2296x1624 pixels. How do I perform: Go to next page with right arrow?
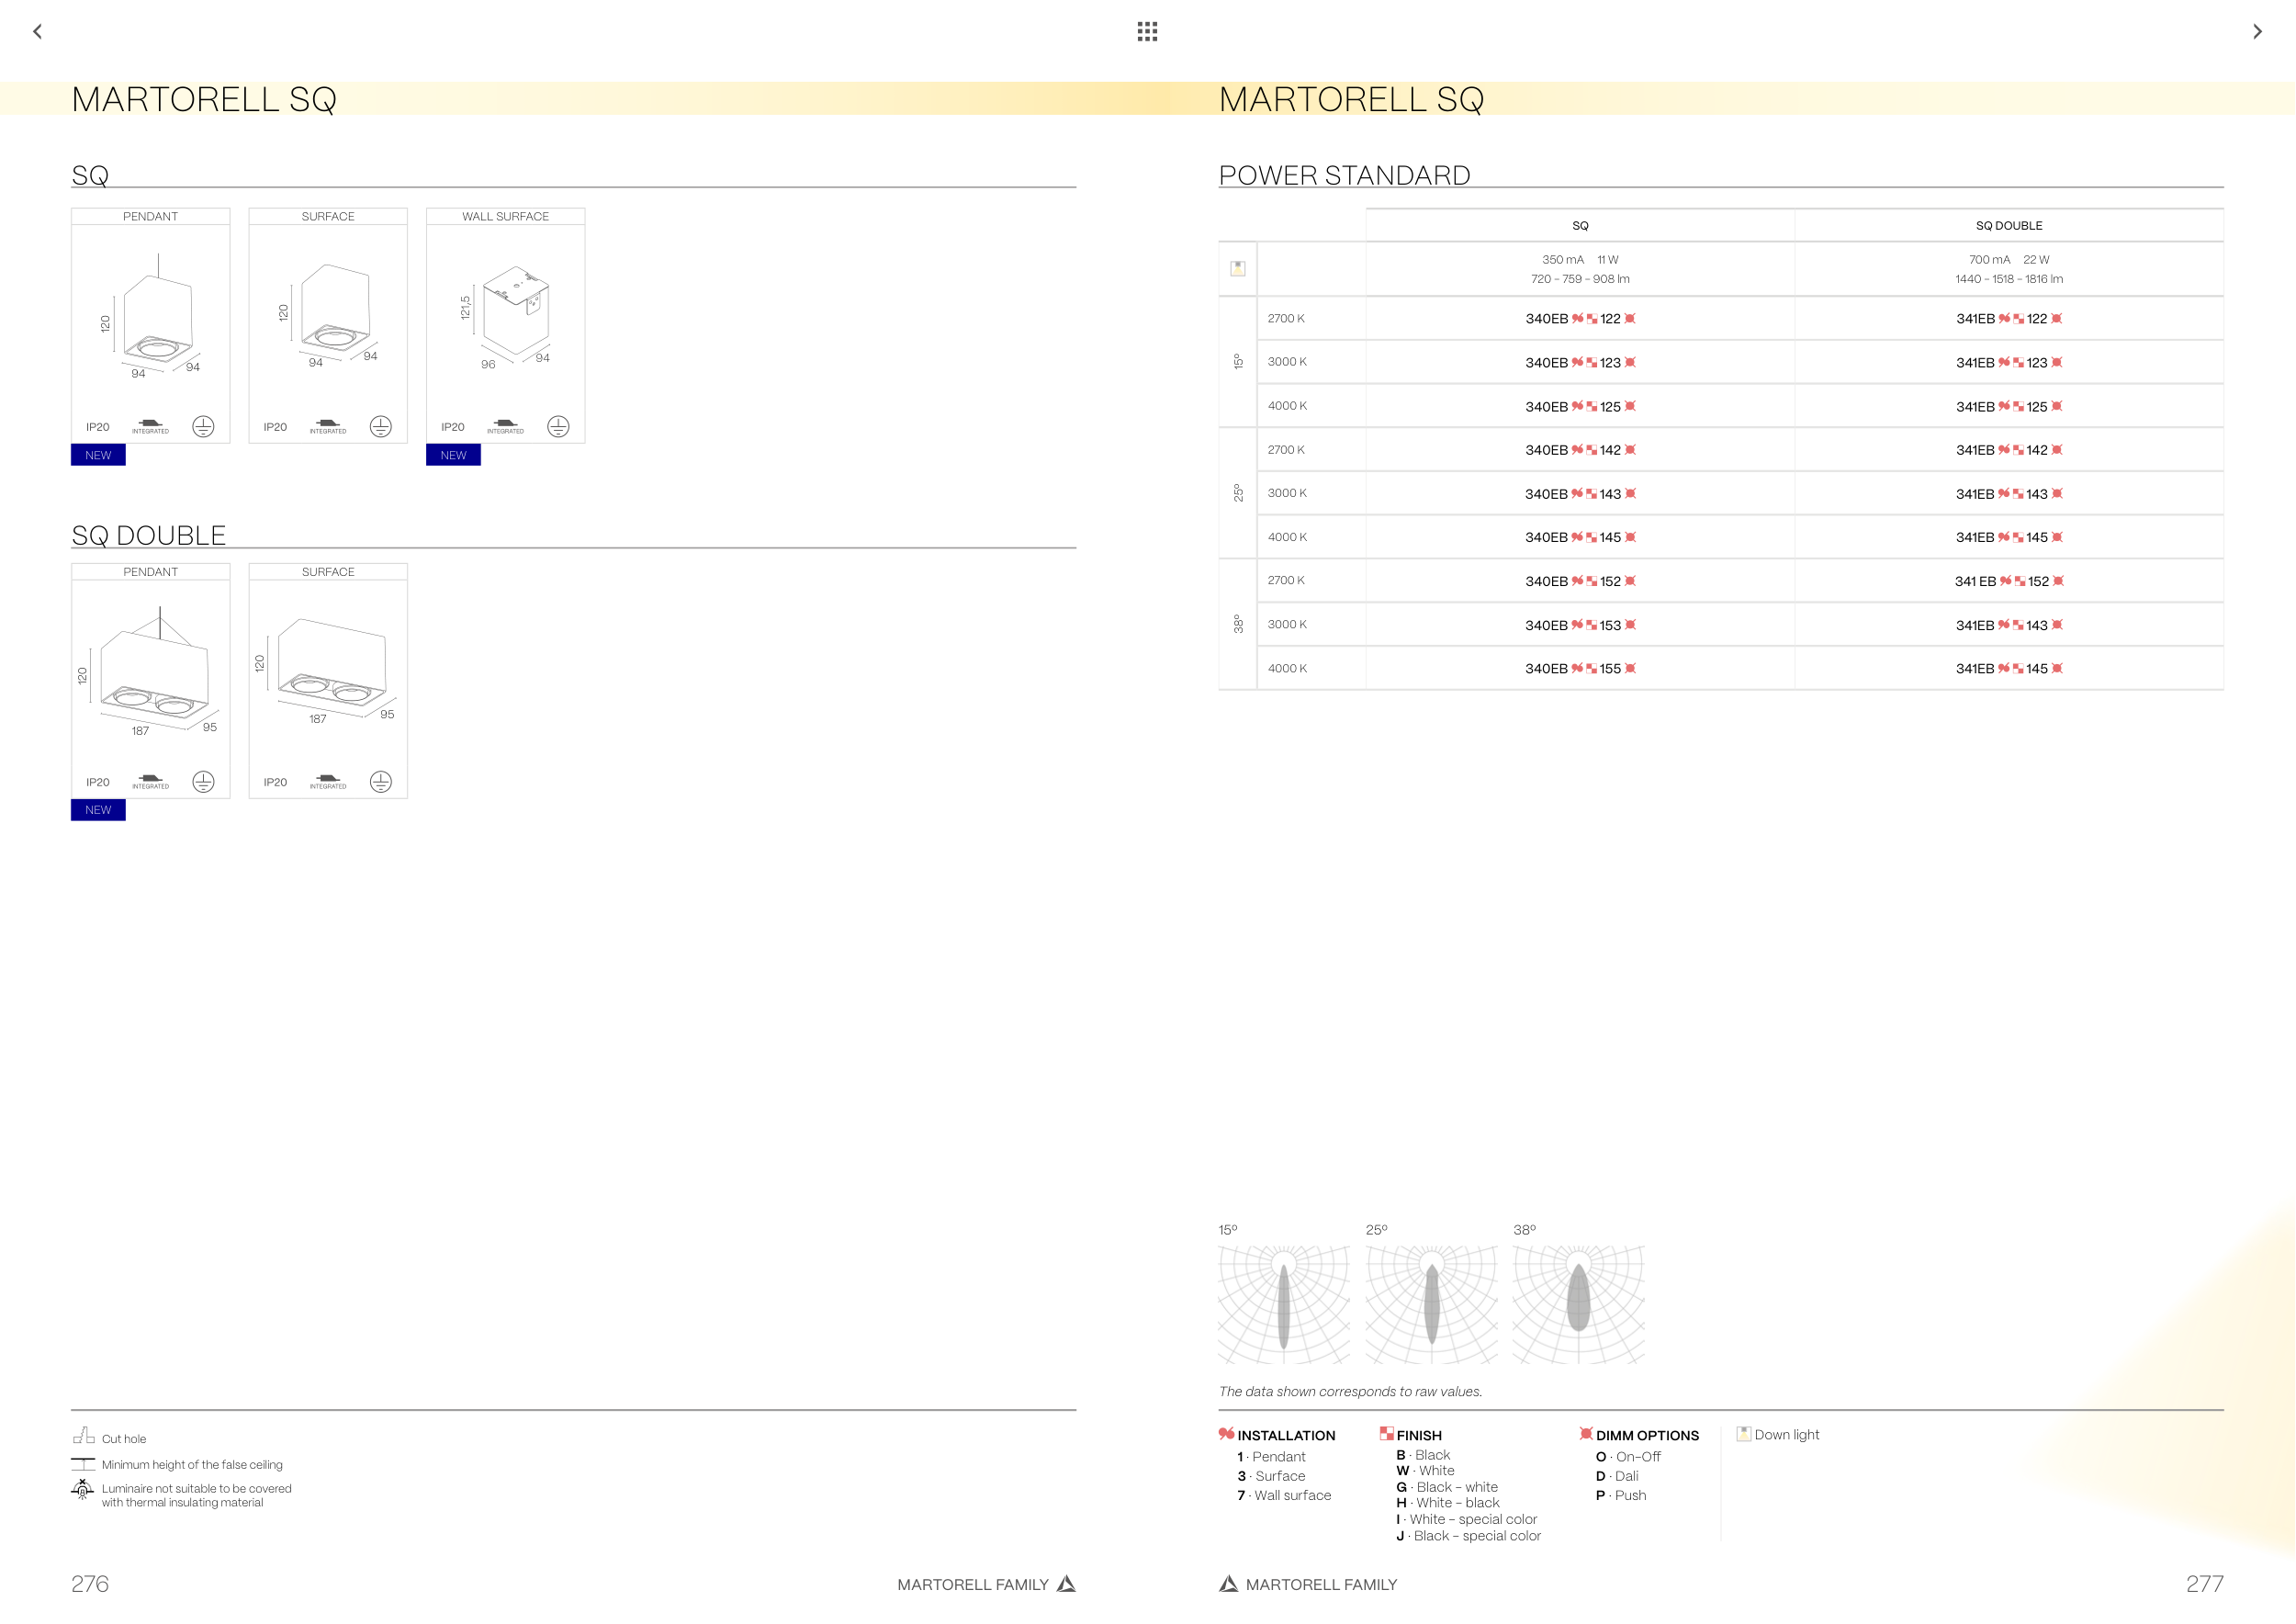coord(2257,31)
